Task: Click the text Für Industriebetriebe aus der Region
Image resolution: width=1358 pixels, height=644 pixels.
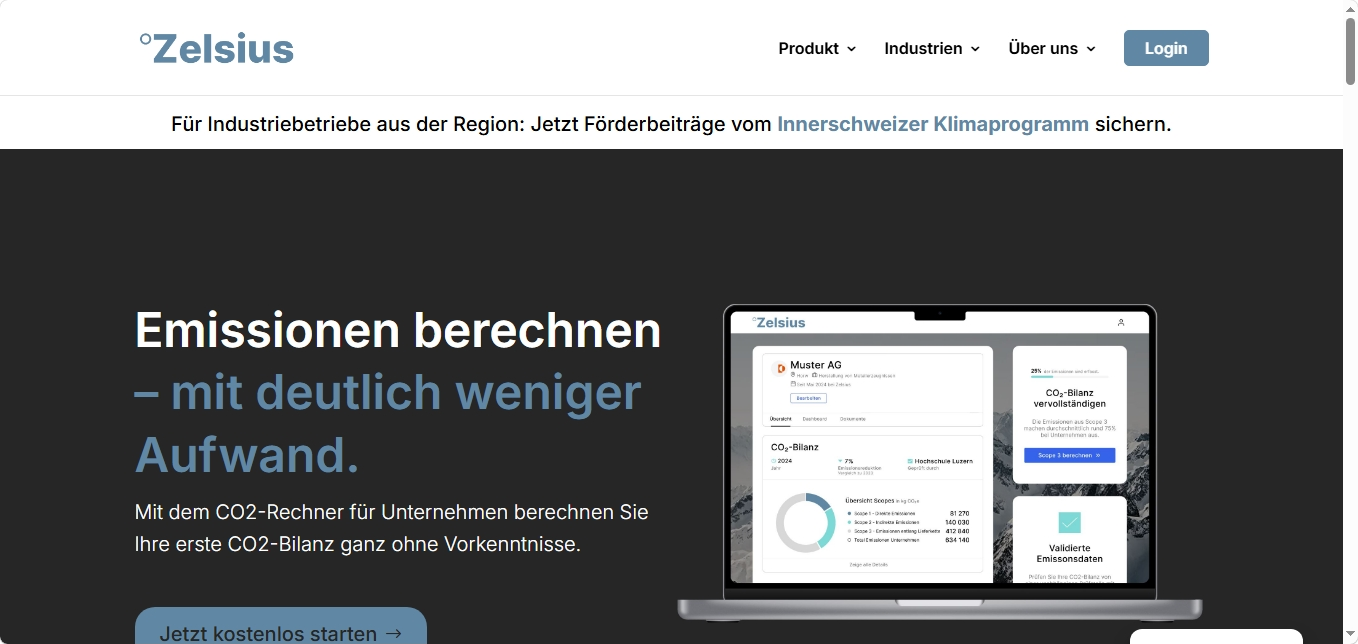Action: click(x=347, y=124)
